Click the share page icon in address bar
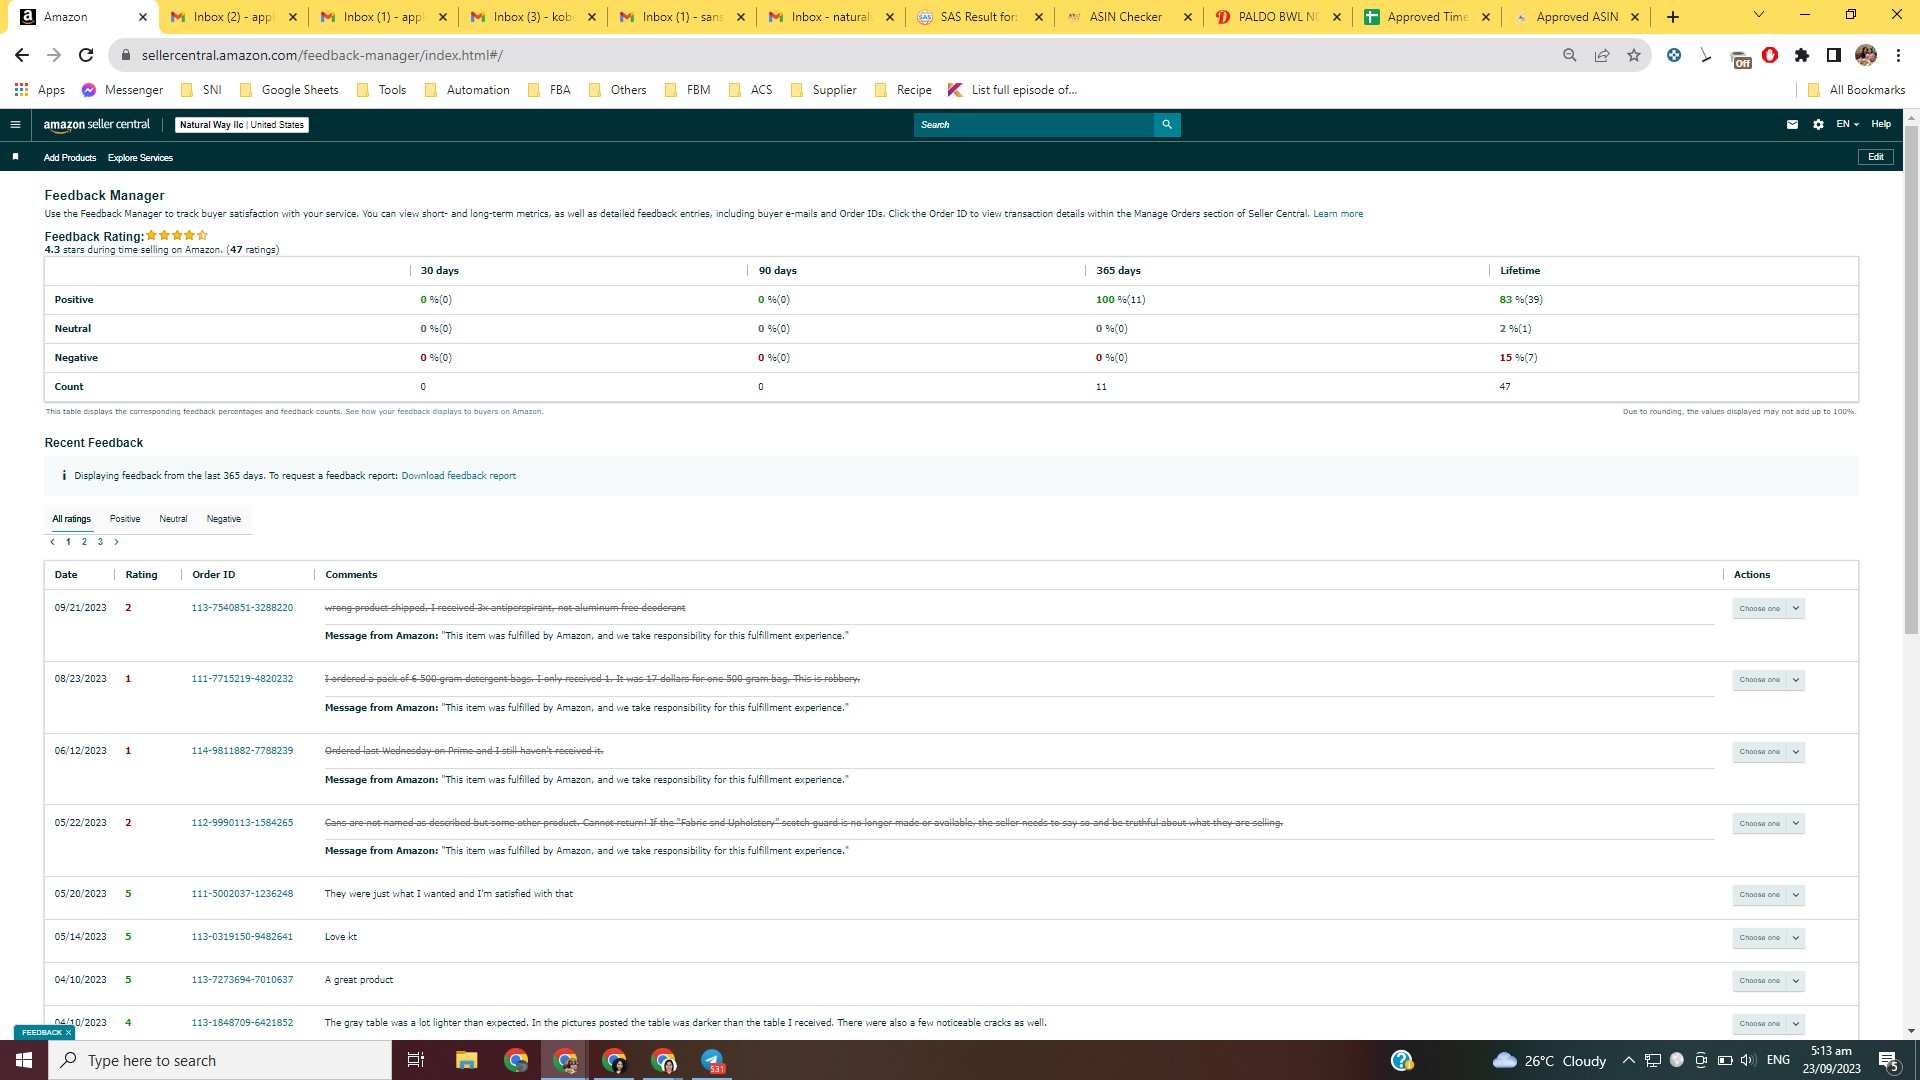The width and height of the screenshot is (1920, 1080). [x=1602, y=55]
